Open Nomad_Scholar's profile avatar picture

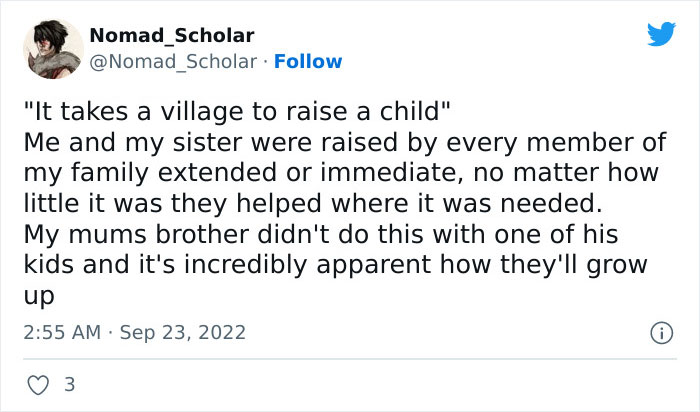point(50,46)
